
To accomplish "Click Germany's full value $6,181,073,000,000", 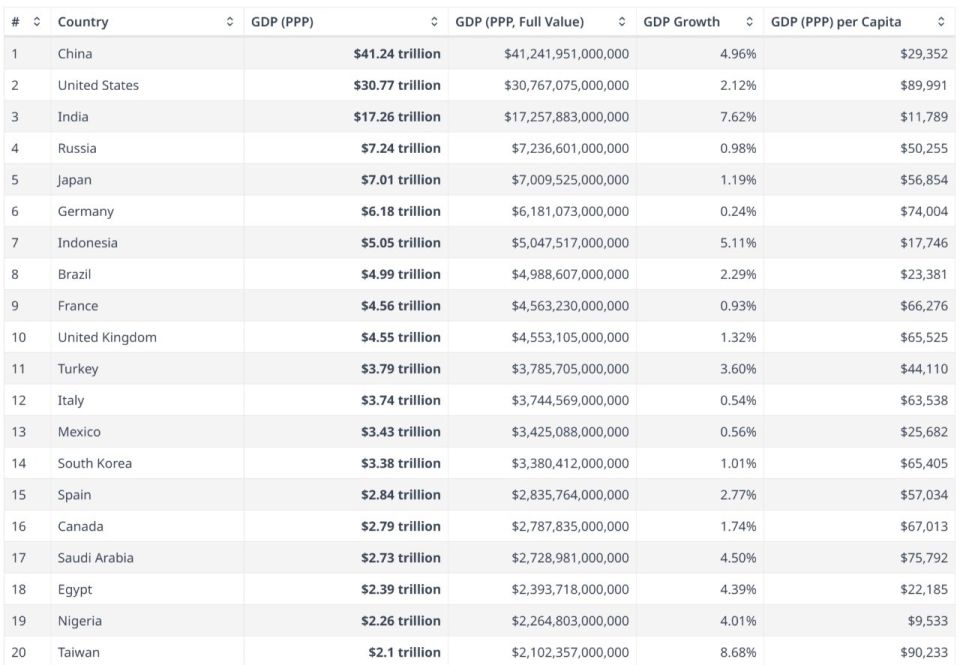I will [x=567, y=211].
